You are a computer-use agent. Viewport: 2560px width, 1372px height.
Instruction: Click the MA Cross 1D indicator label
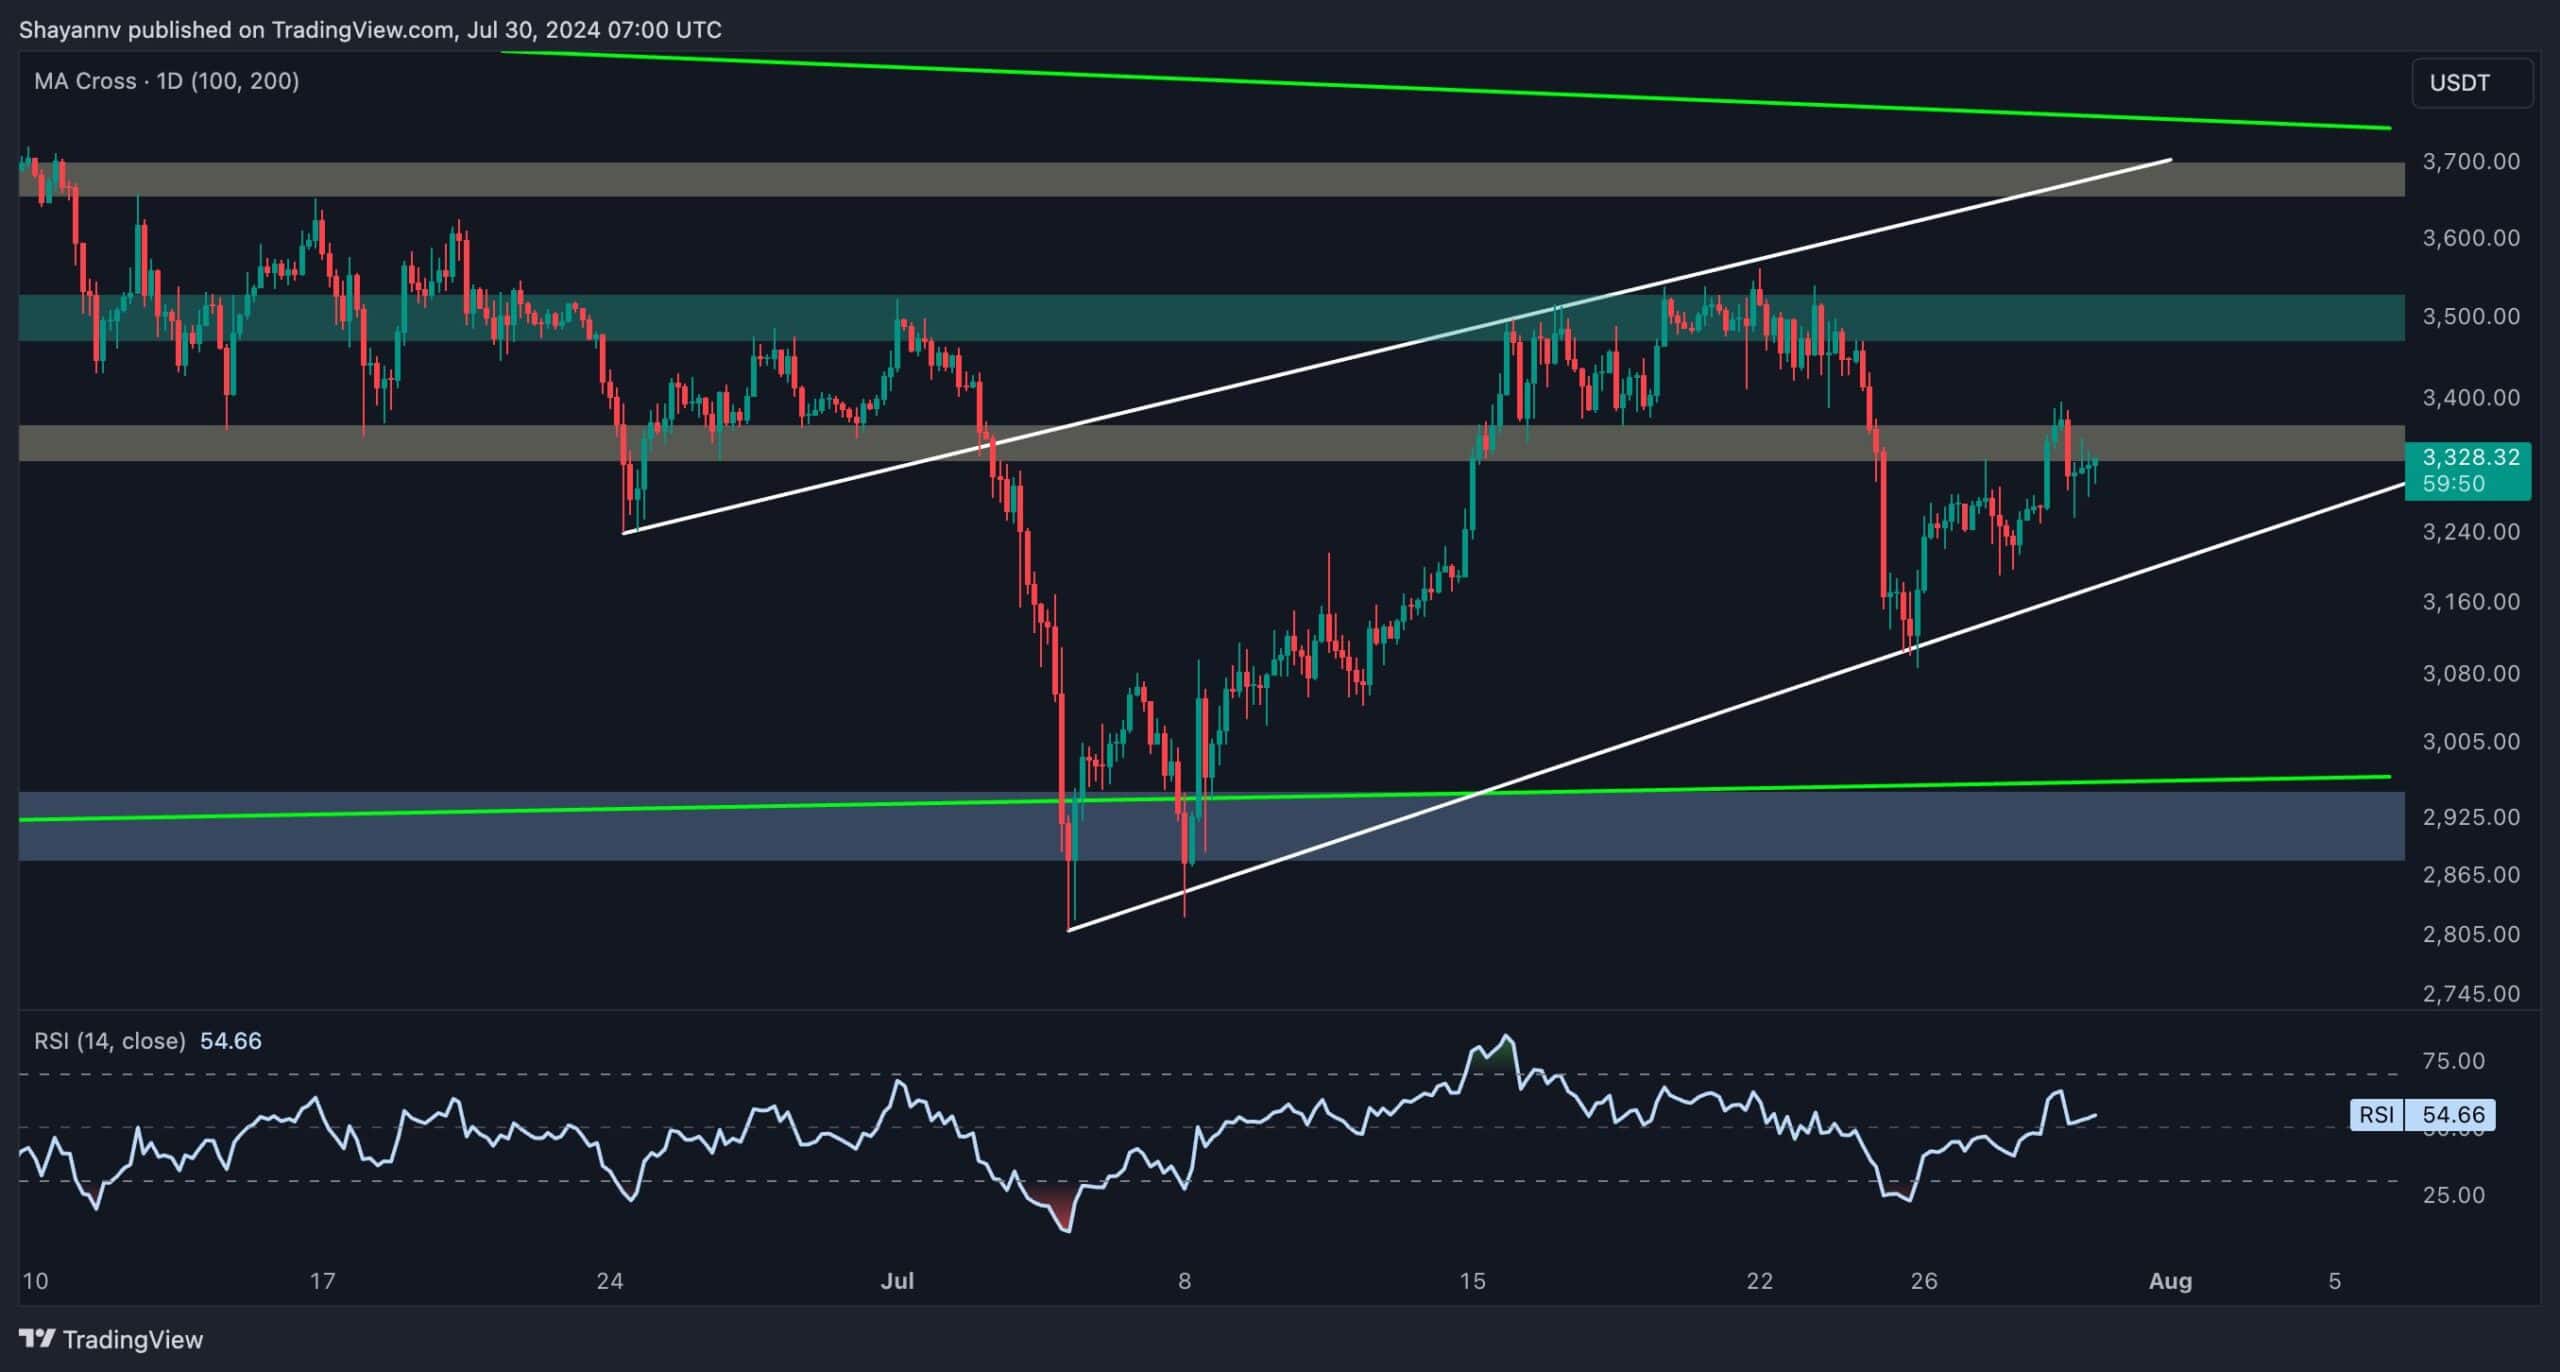166,81
